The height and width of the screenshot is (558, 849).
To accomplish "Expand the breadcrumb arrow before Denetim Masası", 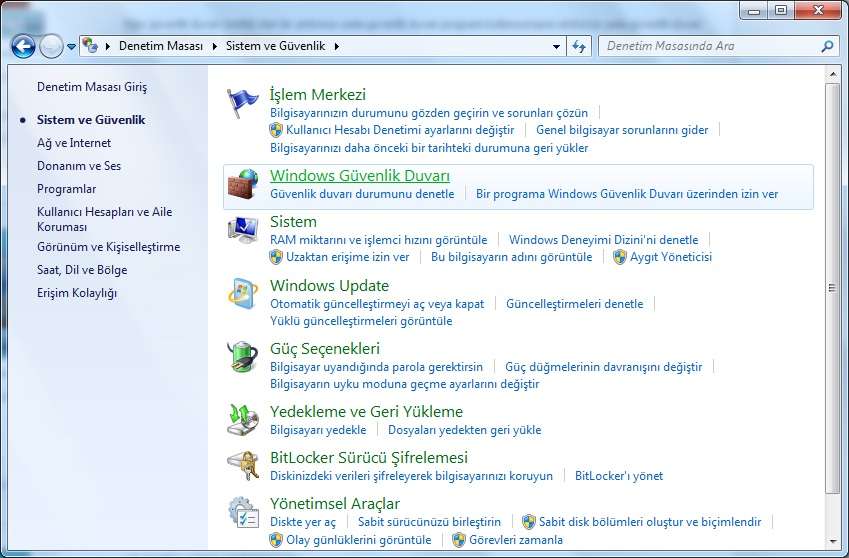I will click(107, 47).
